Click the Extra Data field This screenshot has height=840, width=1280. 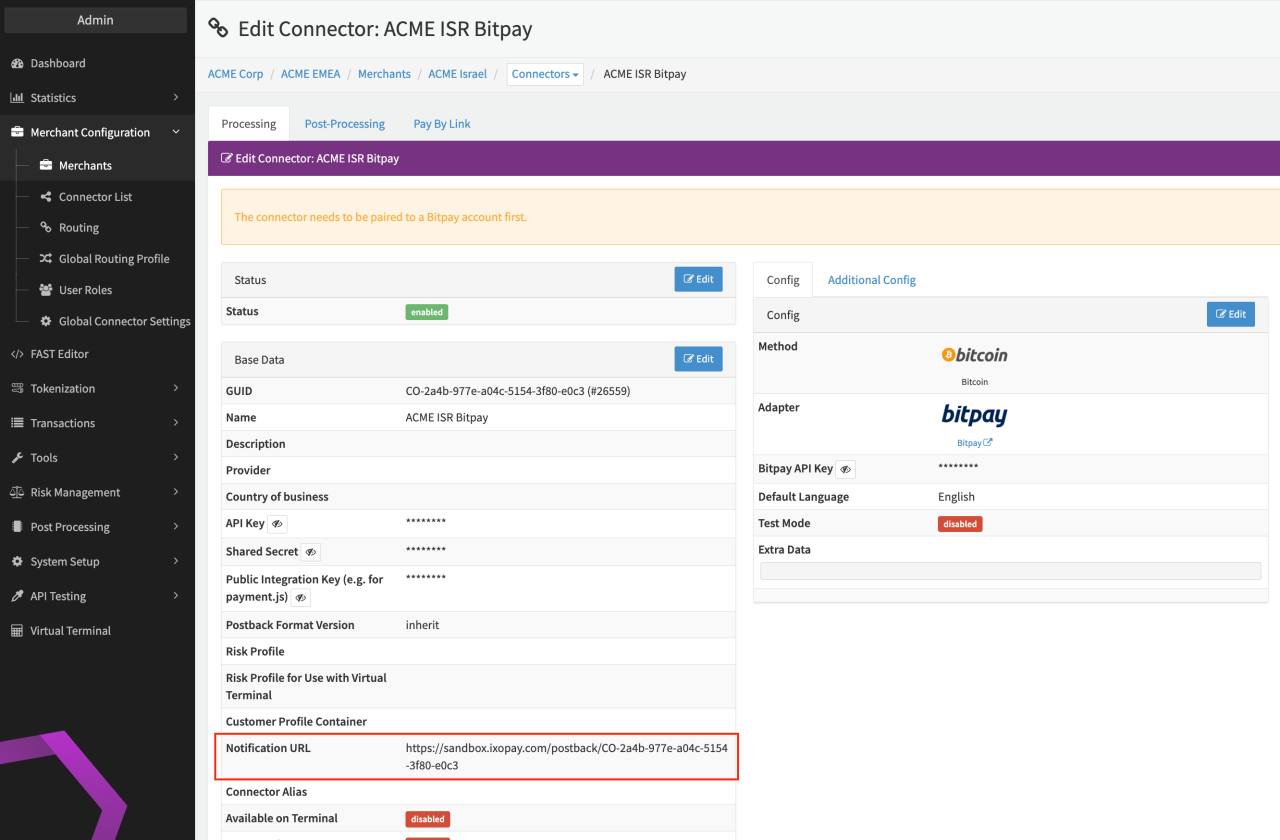tap(1010, 571)
